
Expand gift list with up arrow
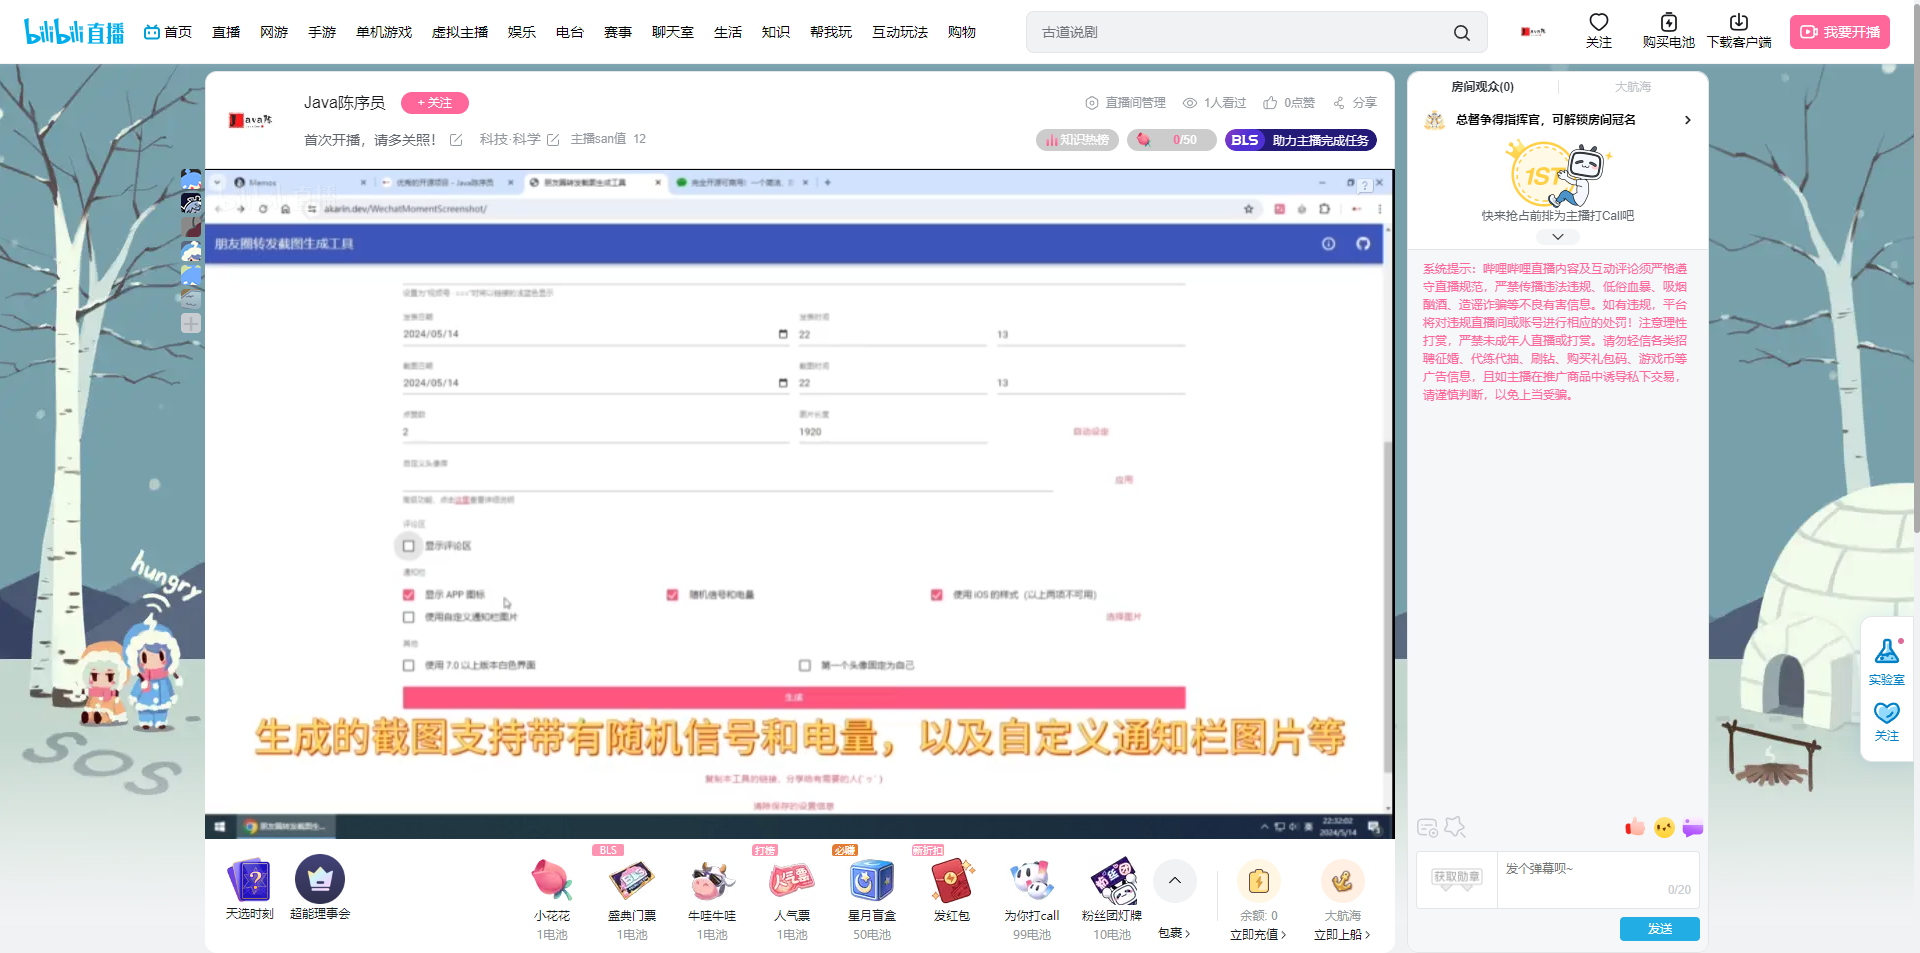[1175, 881]
